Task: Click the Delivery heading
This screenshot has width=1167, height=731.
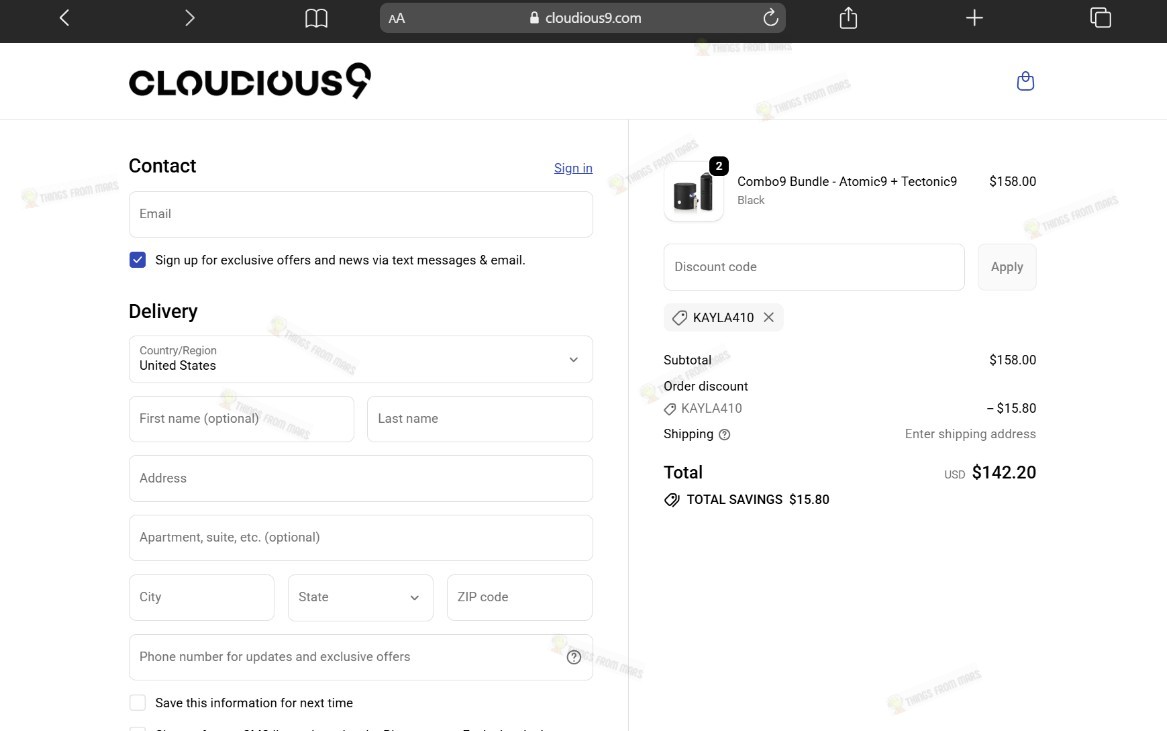Action: click(x=163, y=311)
